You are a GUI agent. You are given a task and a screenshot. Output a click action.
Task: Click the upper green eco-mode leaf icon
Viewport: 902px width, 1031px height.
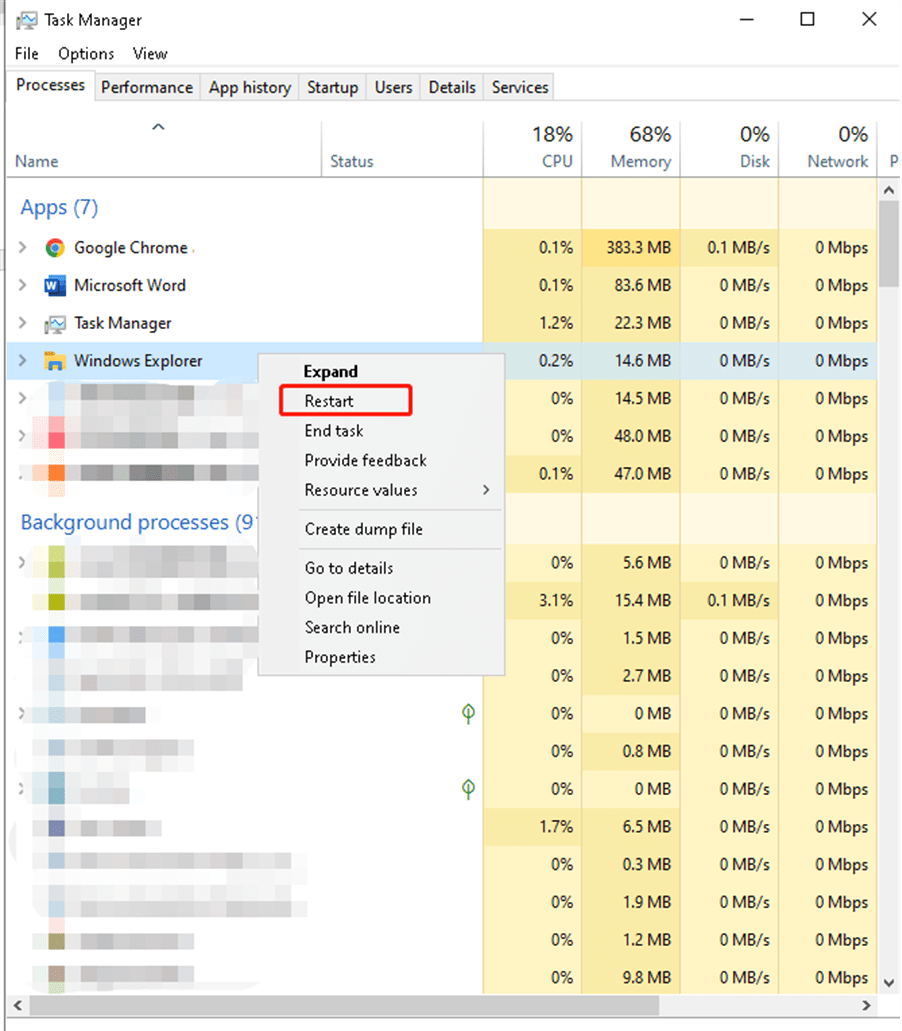tap(468, 713)
